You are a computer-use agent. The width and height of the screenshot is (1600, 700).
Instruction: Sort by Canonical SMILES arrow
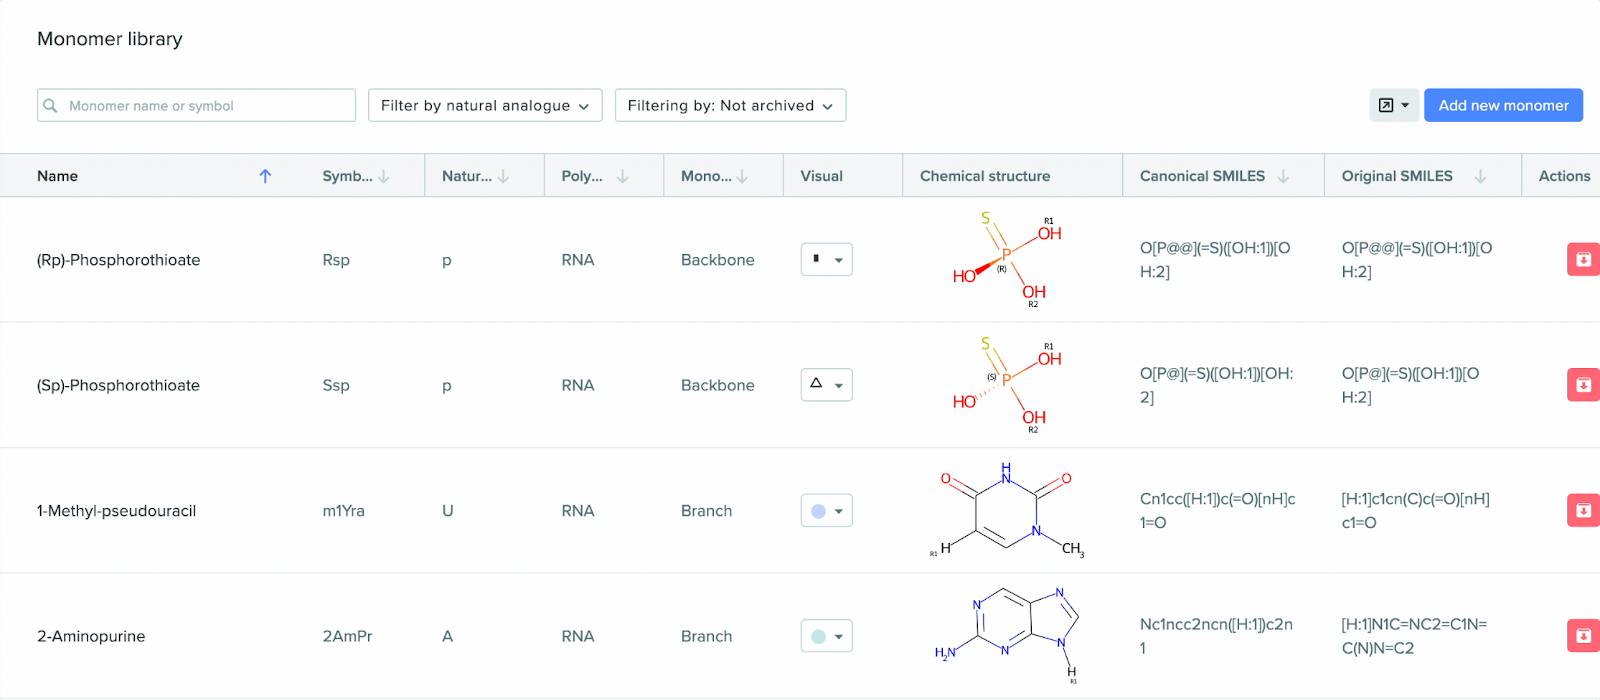tap(1283, 176)
